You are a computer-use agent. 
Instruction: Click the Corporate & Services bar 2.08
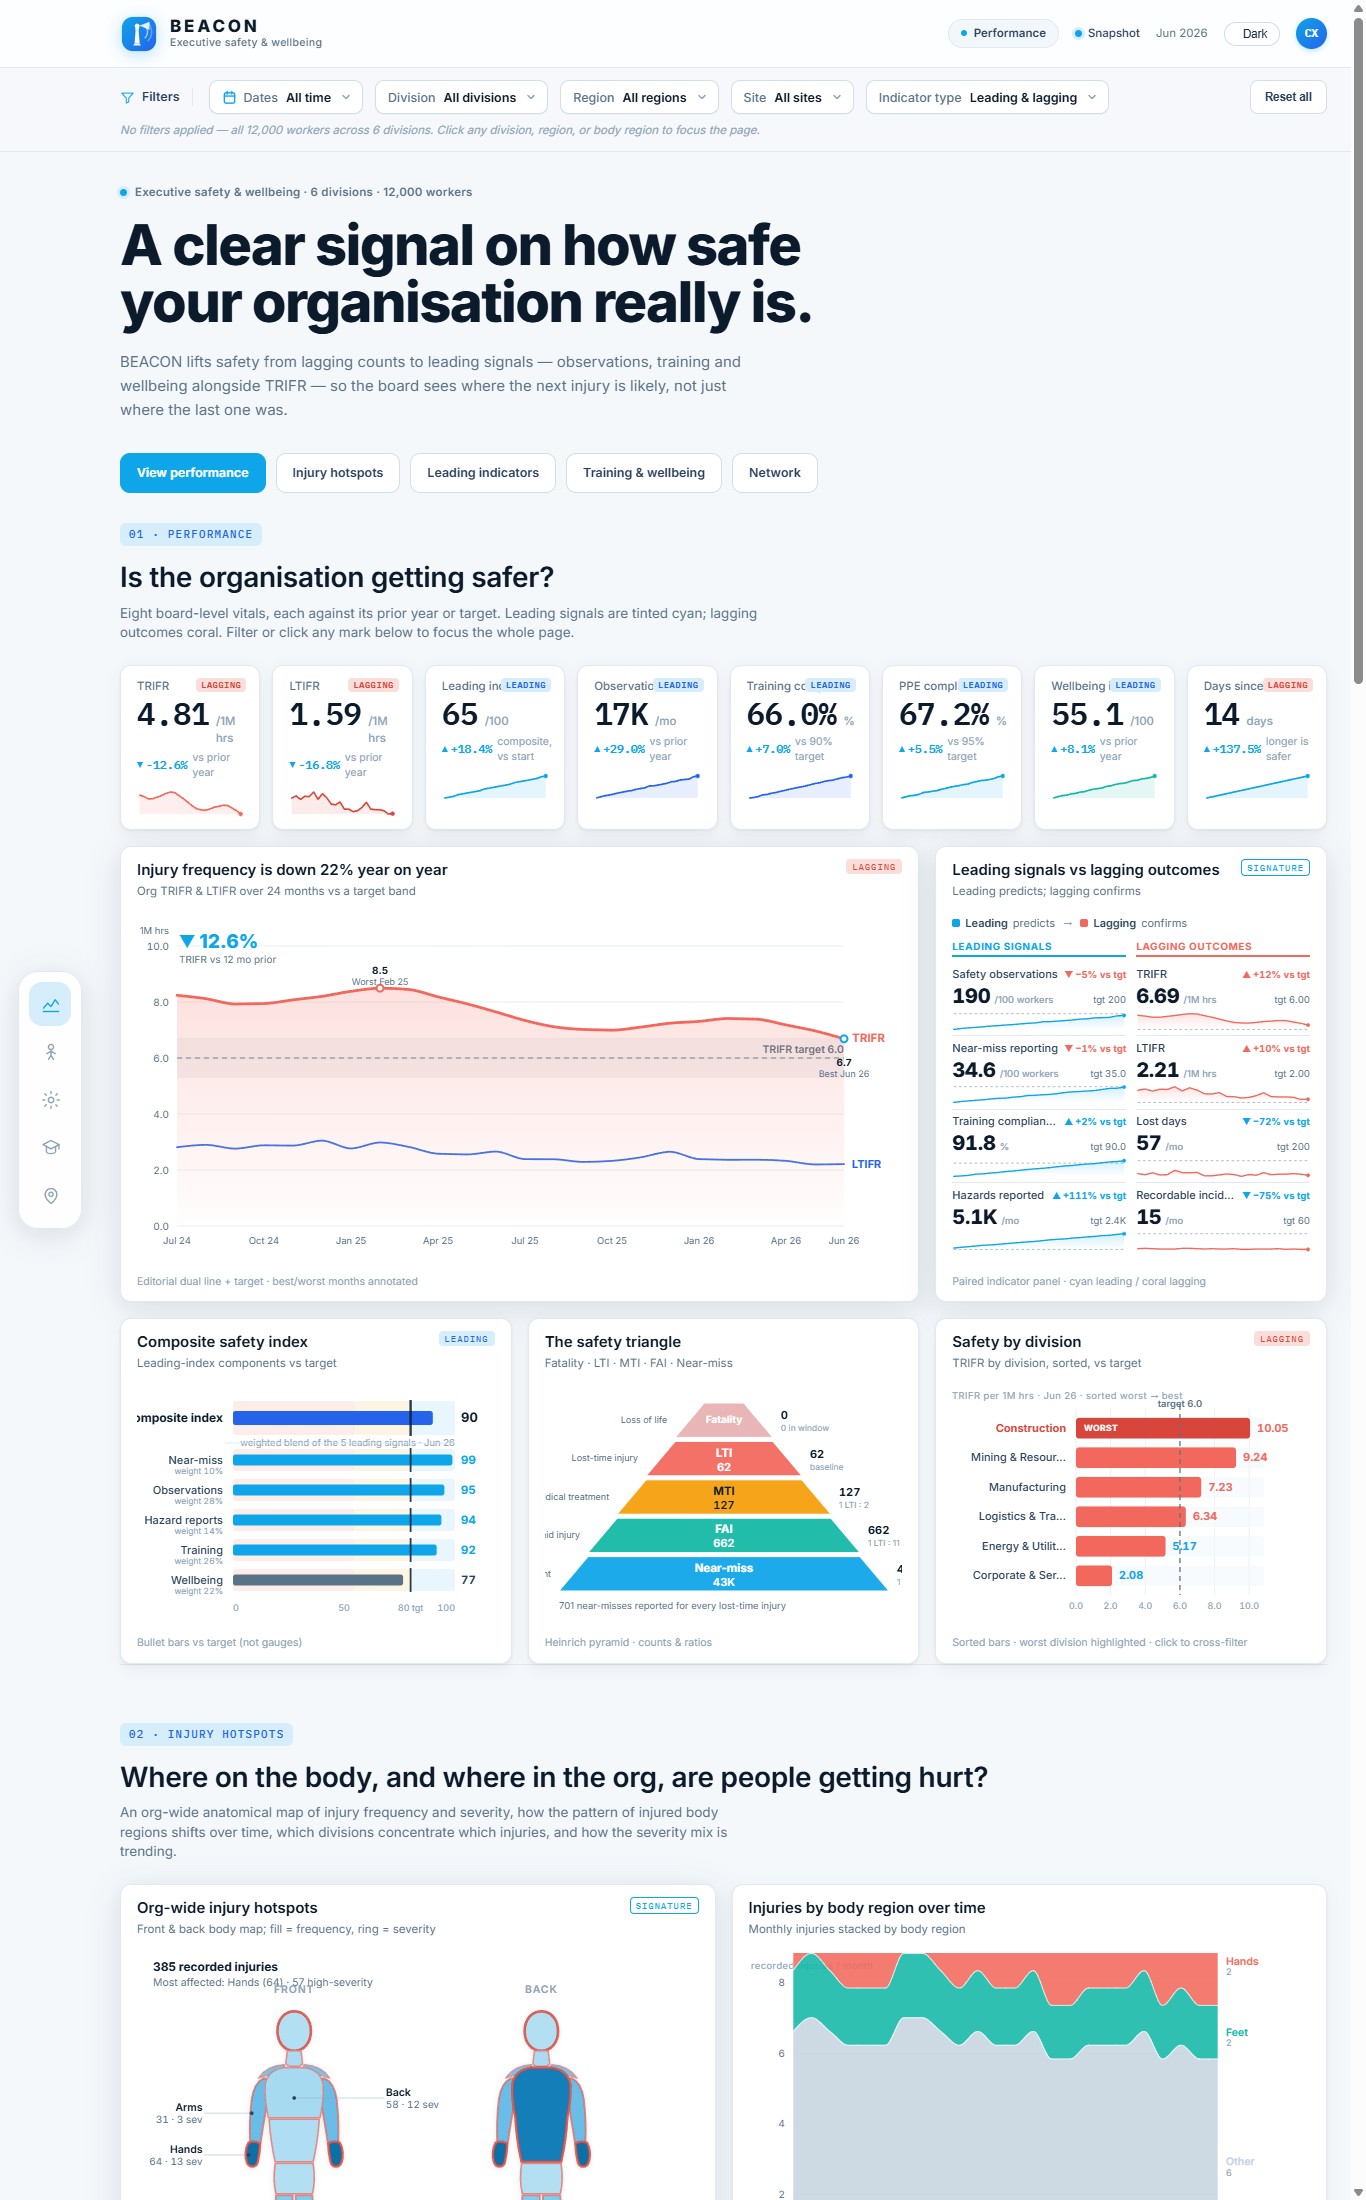(1094, 1575)
